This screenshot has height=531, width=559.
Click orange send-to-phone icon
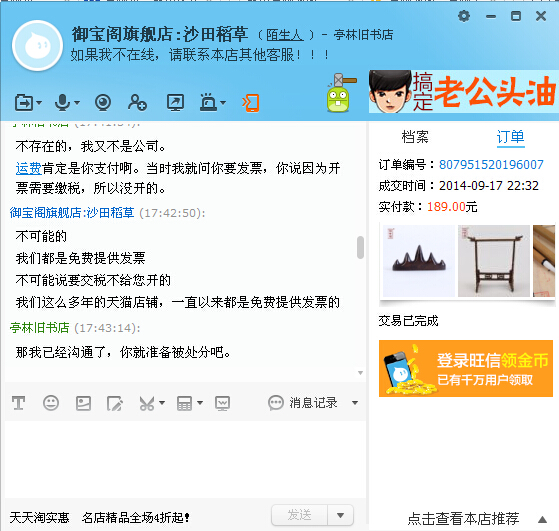pyautogui.click(x=251, y=103)
